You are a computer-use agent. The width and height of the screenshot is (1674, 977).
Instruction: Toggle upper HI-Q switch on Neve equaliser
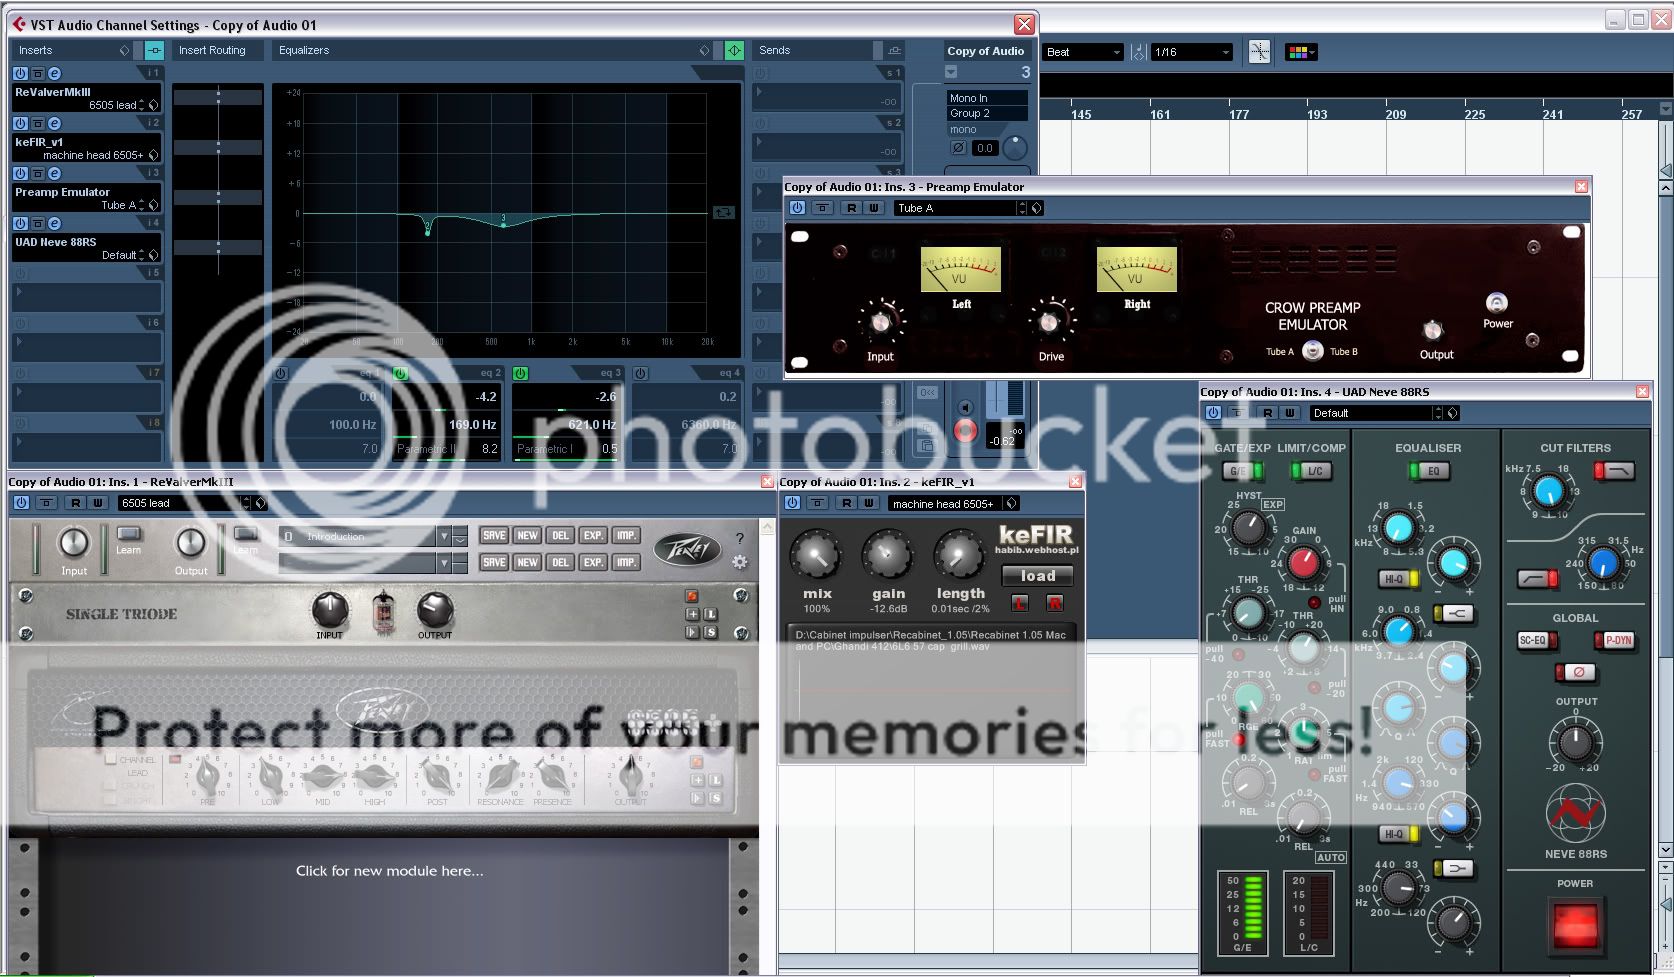[x=1397, y=579]
